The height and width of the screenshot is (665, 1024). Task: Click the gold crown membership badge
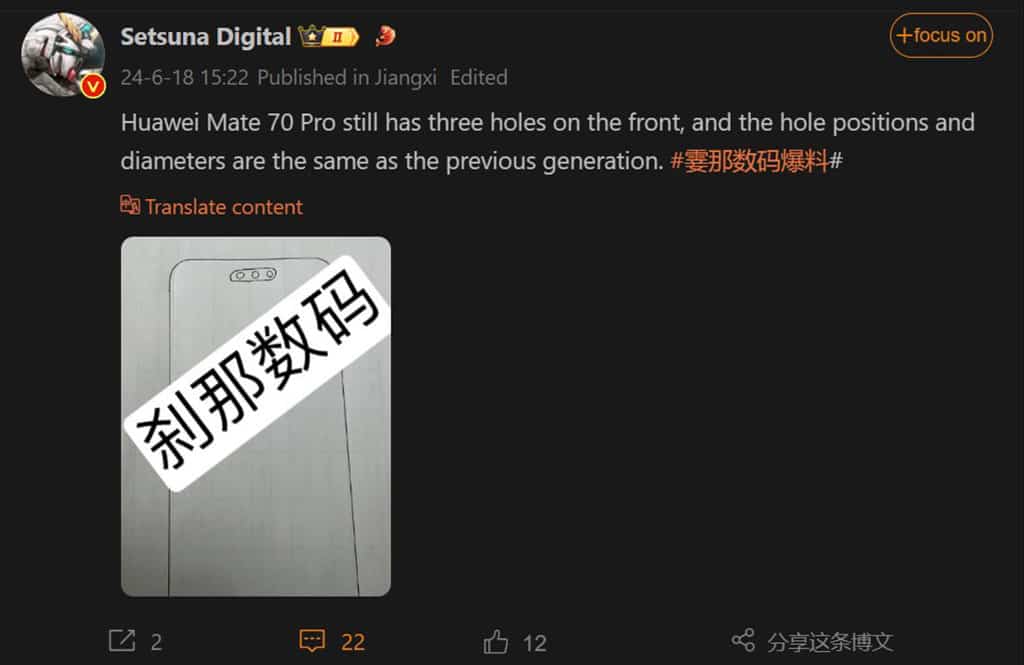point(311,36)
